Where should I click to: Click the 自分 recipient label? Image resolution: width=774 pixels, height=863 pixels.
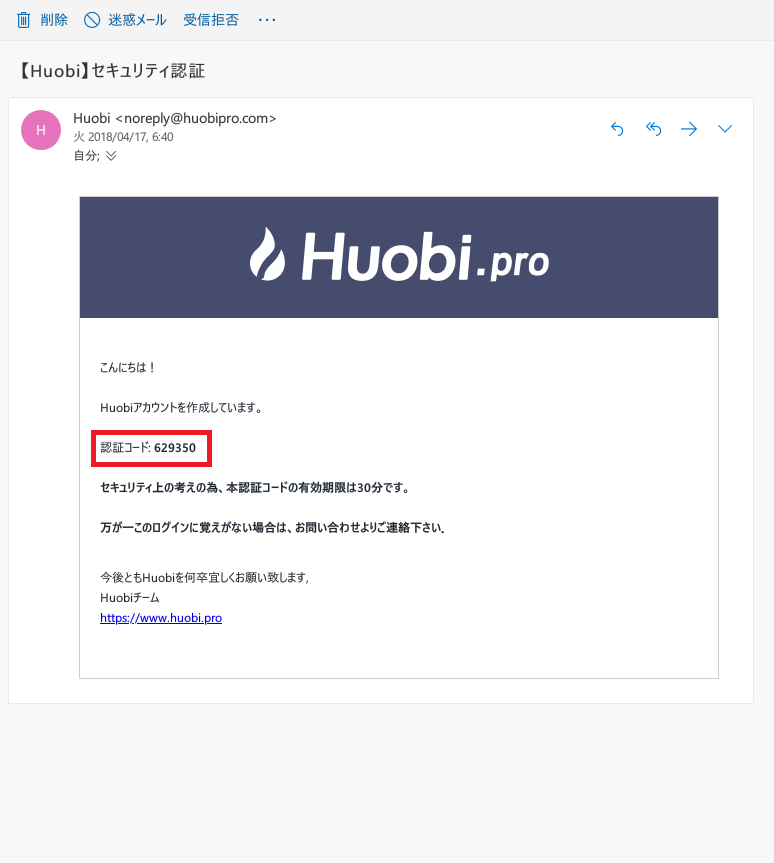[x=86, y=156]
